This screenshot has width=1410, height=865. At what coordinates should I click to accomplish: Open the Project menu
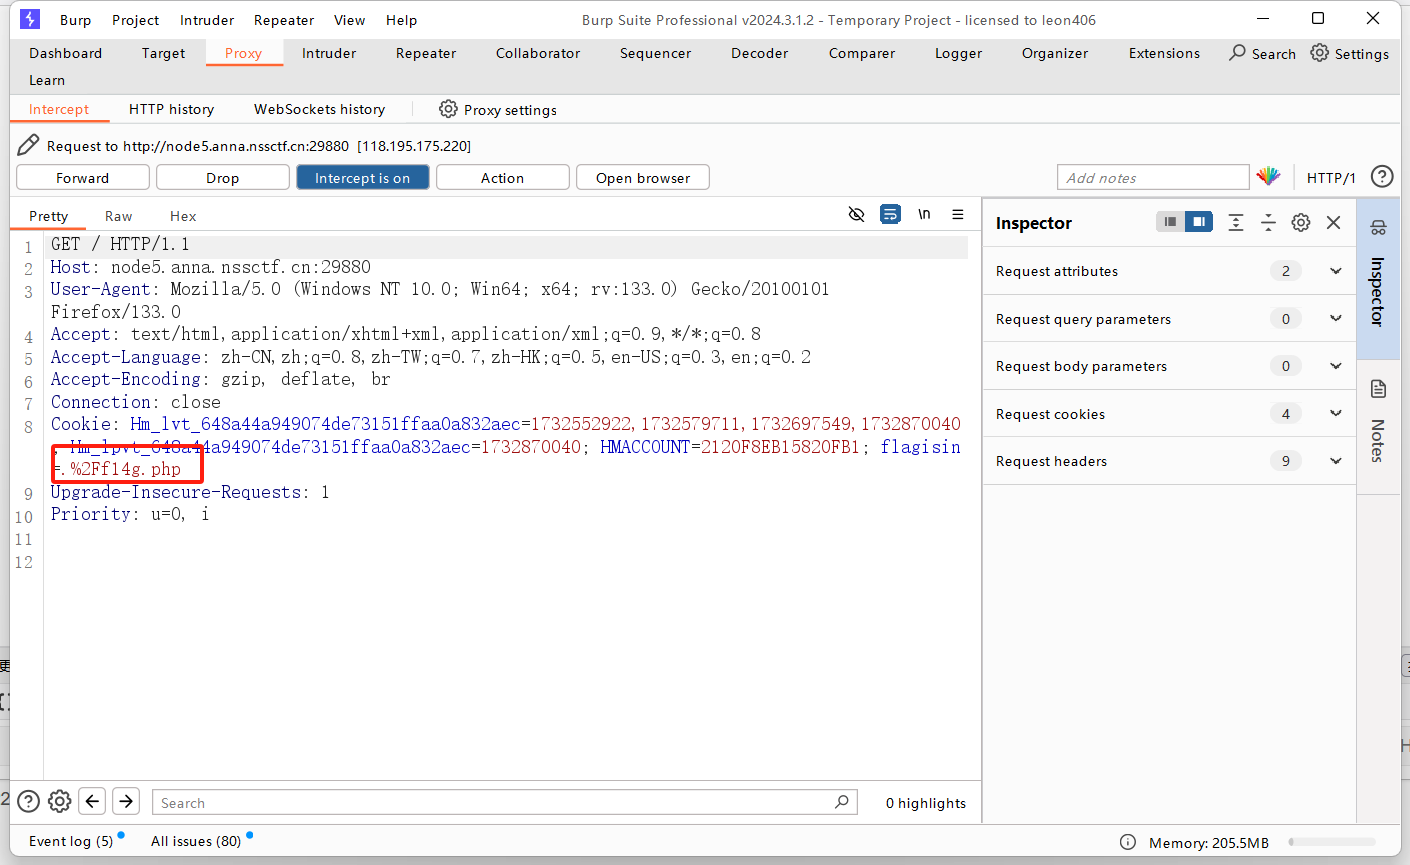[135, 20]
